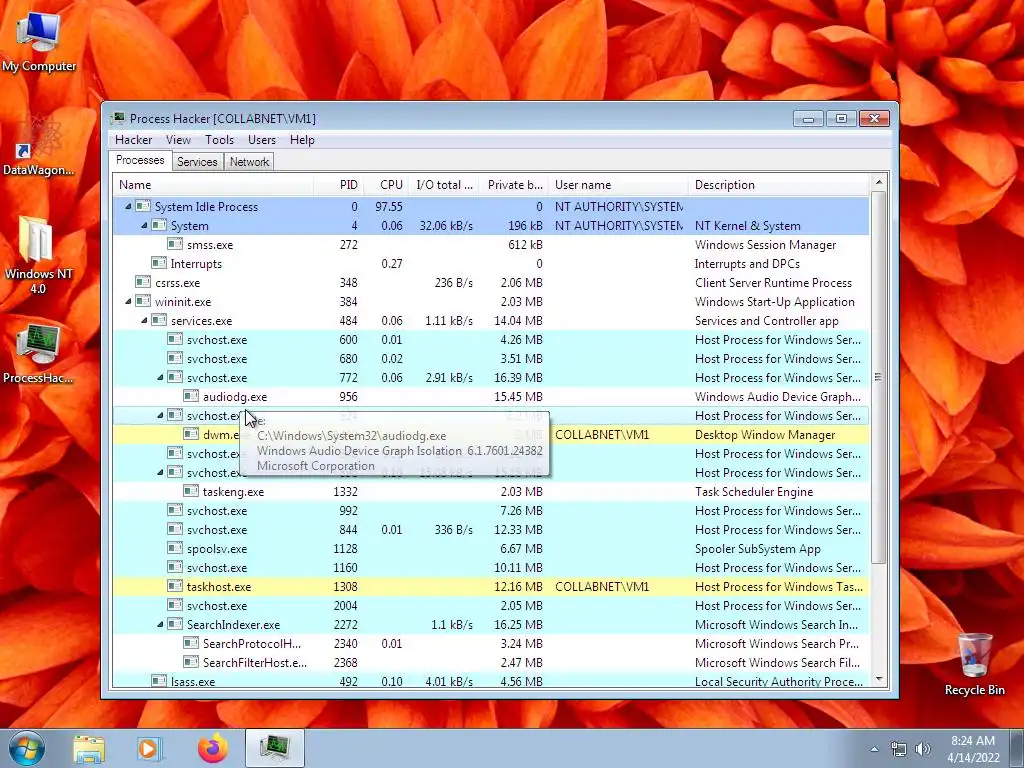Select the ProcessHacker desktop icon

pyautogui.click(x=38, y=353)
